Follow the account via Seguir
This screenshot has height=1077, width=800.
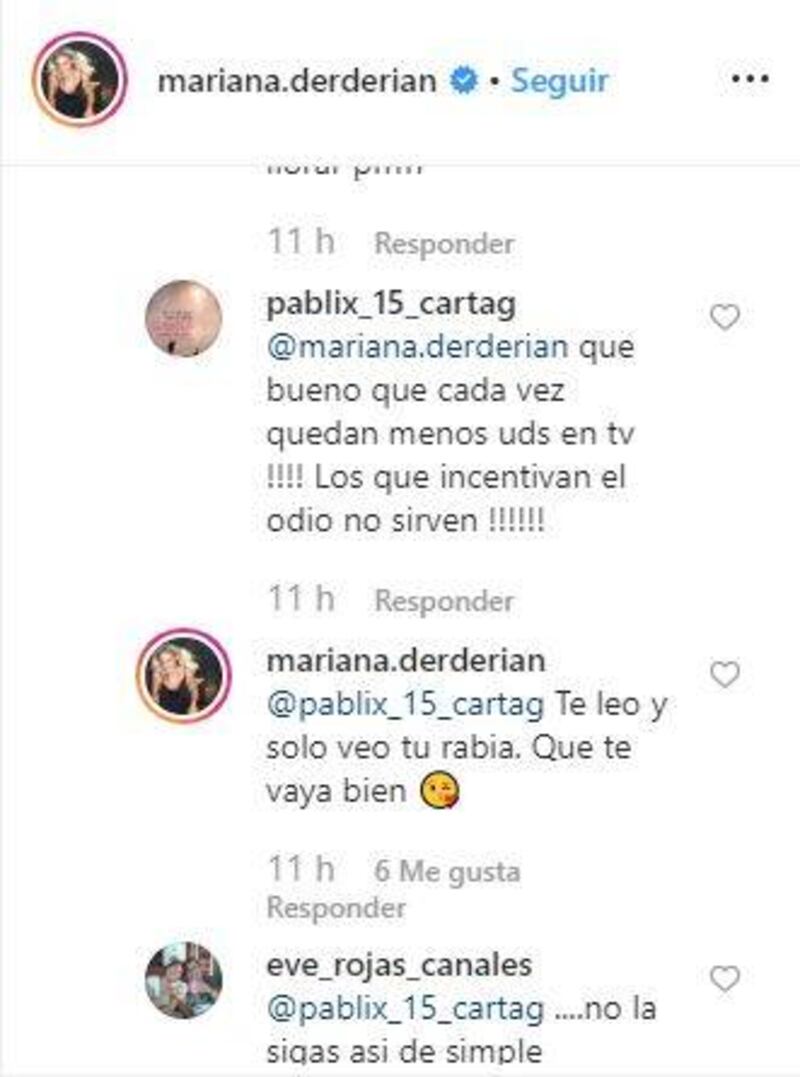tap(560, 80)
